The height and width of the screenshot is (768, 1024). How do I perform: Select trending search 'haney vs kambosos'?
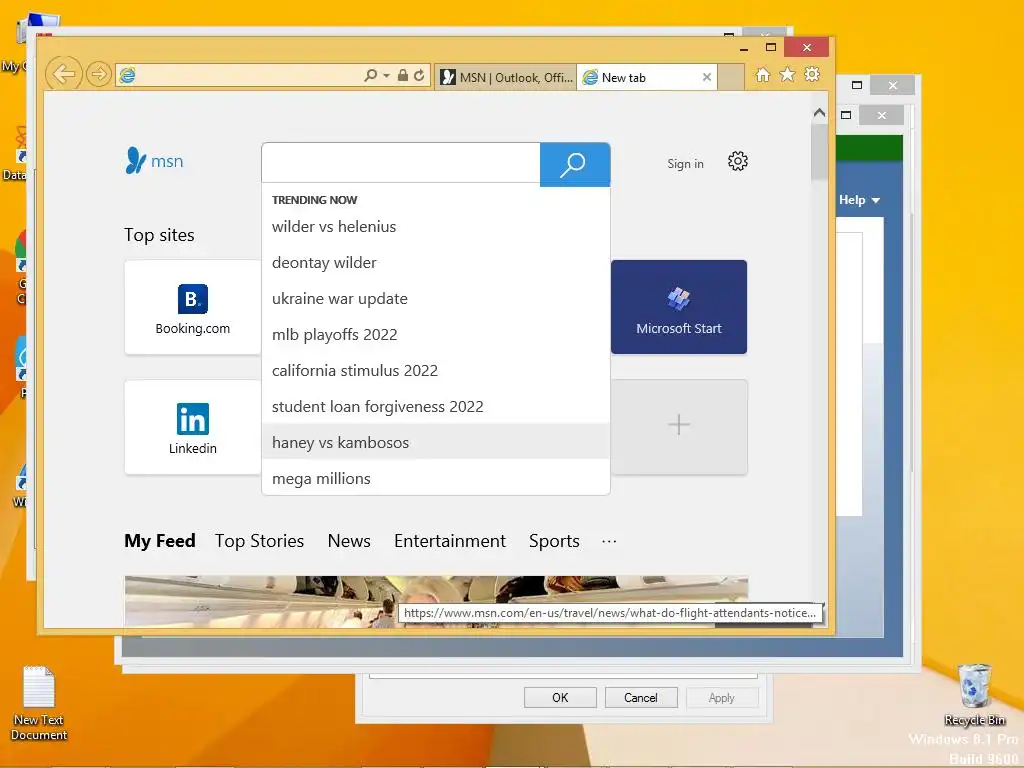tap(436, 442)
